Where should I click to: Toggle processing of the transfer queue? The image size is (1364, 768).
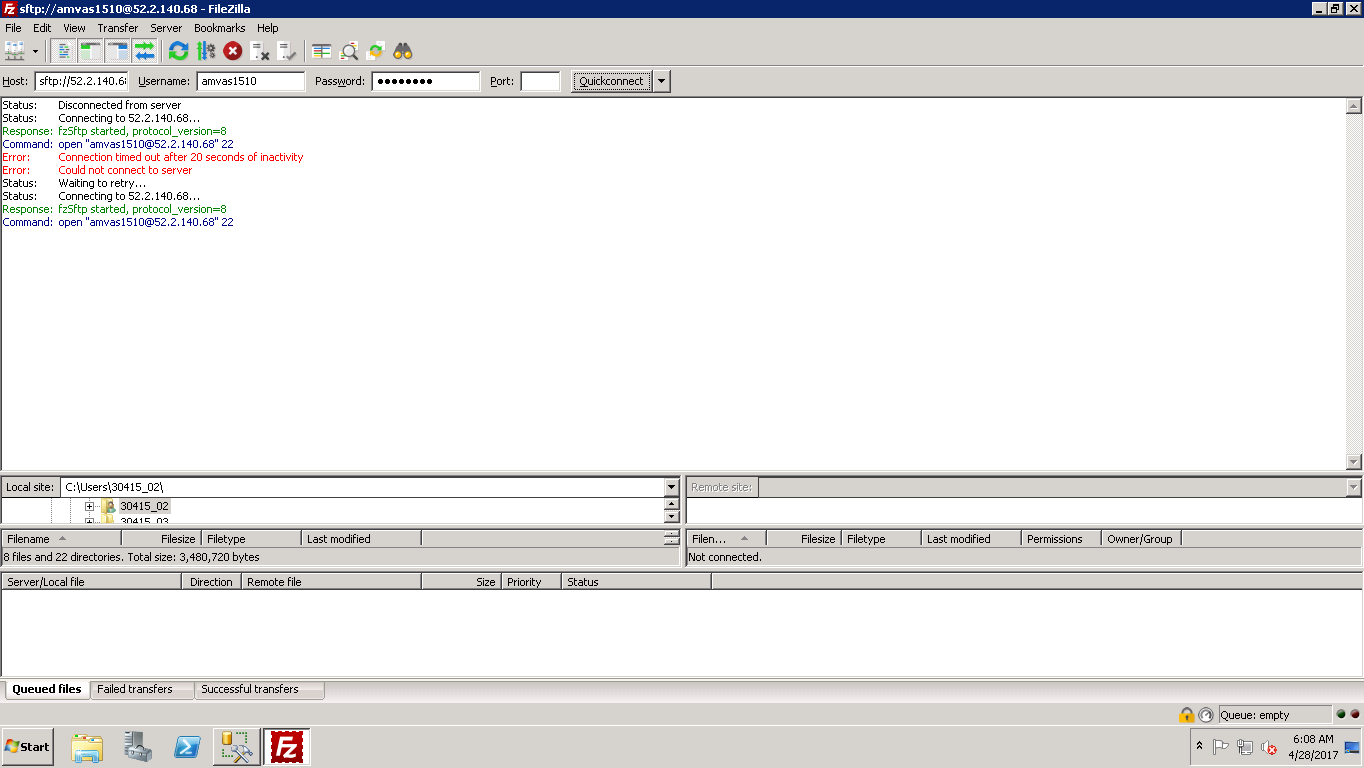click(x=205, y=50)
